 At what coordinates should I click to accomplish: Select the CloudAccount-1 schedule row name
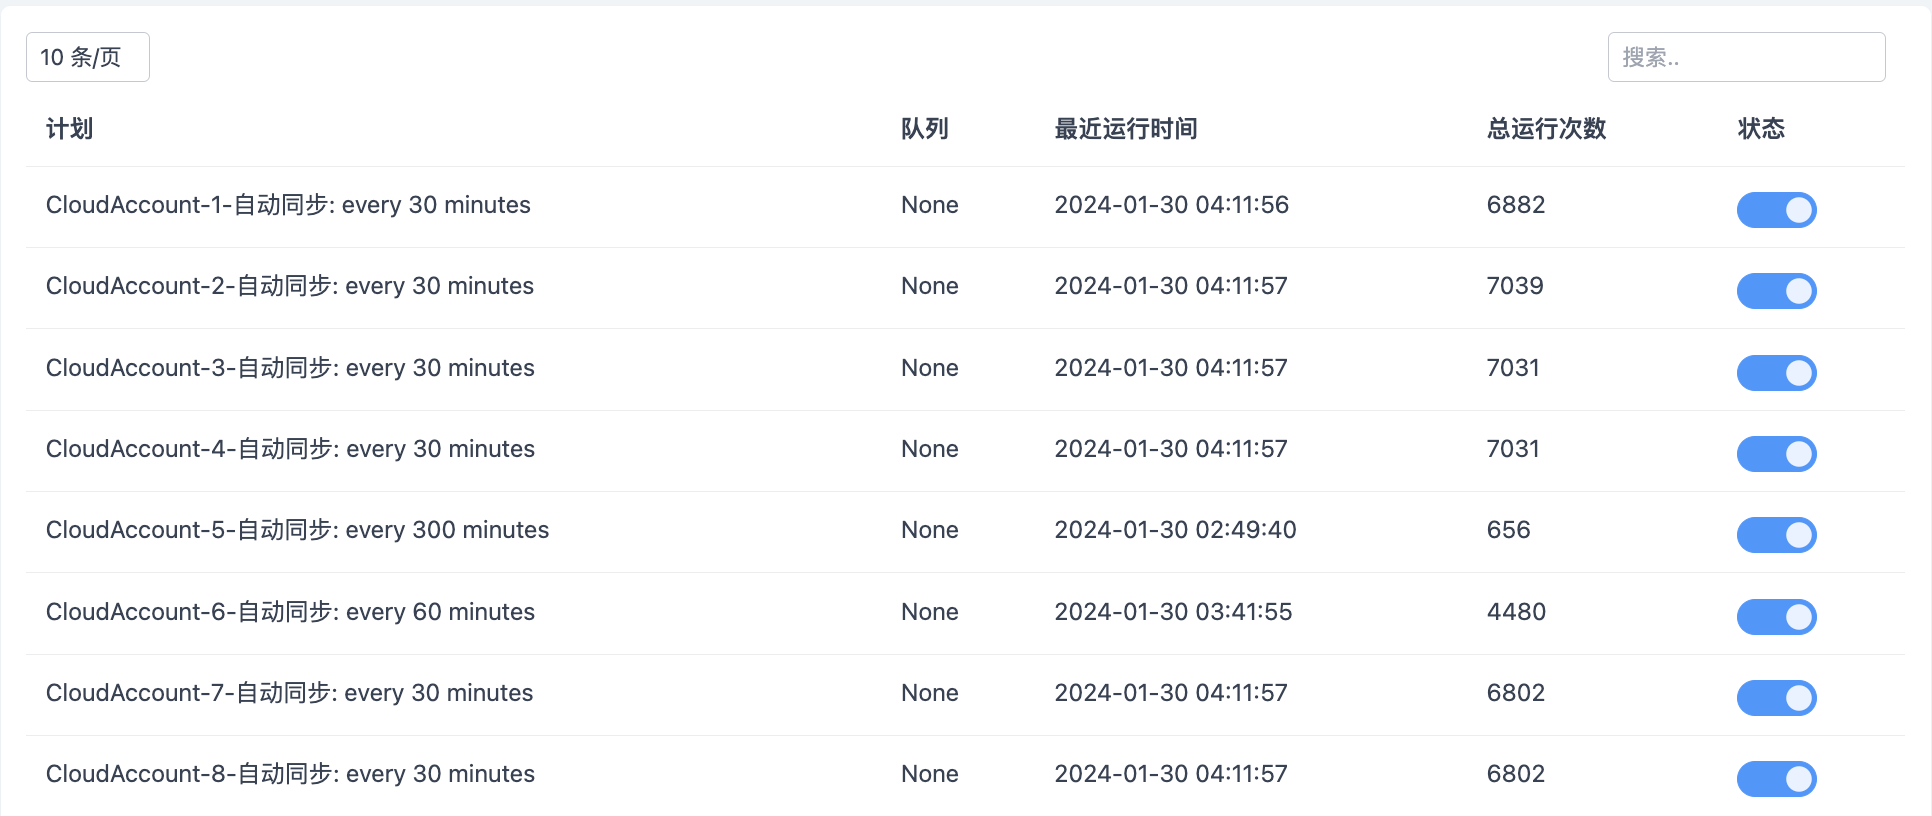(288, 205)
